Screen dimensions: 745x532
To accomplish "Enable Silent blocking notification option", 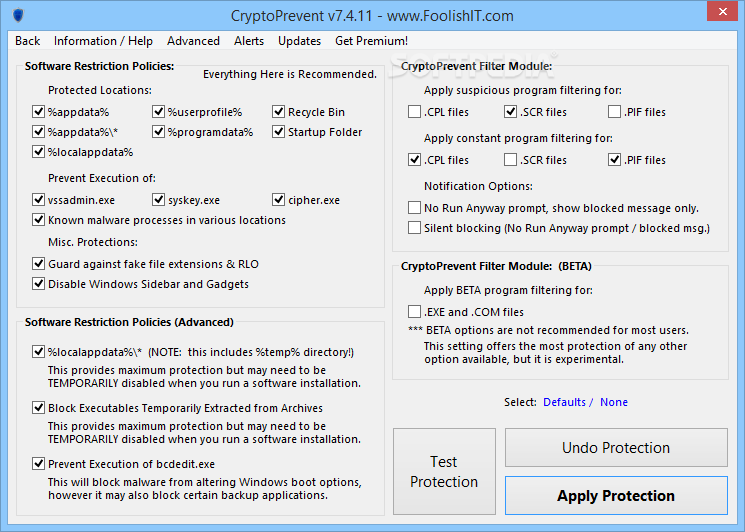I will (x=414, y=228).
